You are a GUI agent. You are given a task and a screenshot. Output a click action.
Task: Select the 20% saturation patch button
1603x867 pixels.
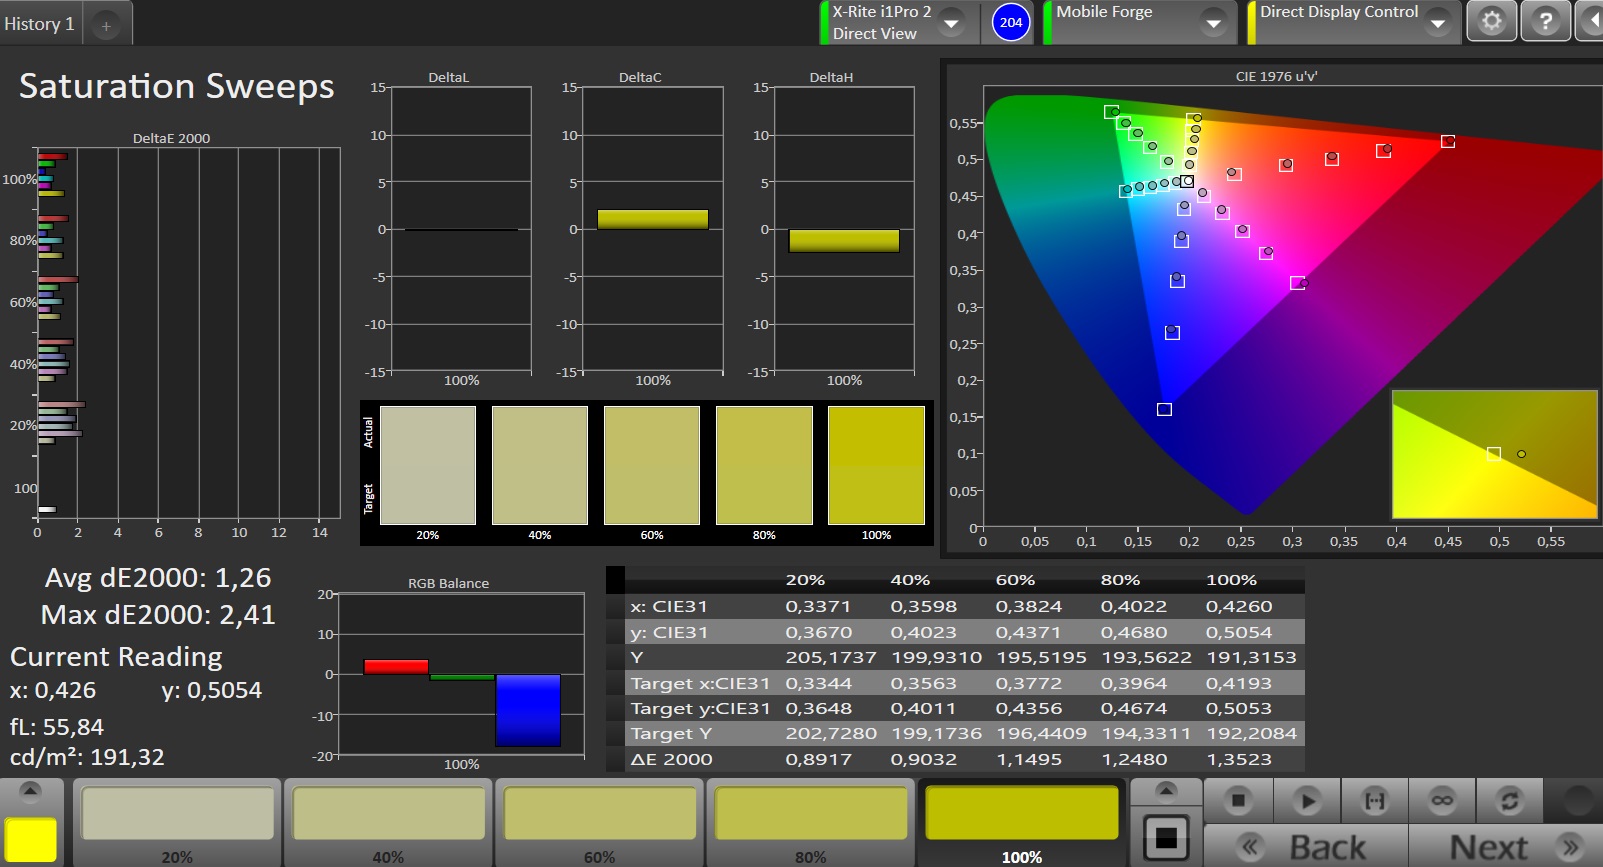point(177,813)
